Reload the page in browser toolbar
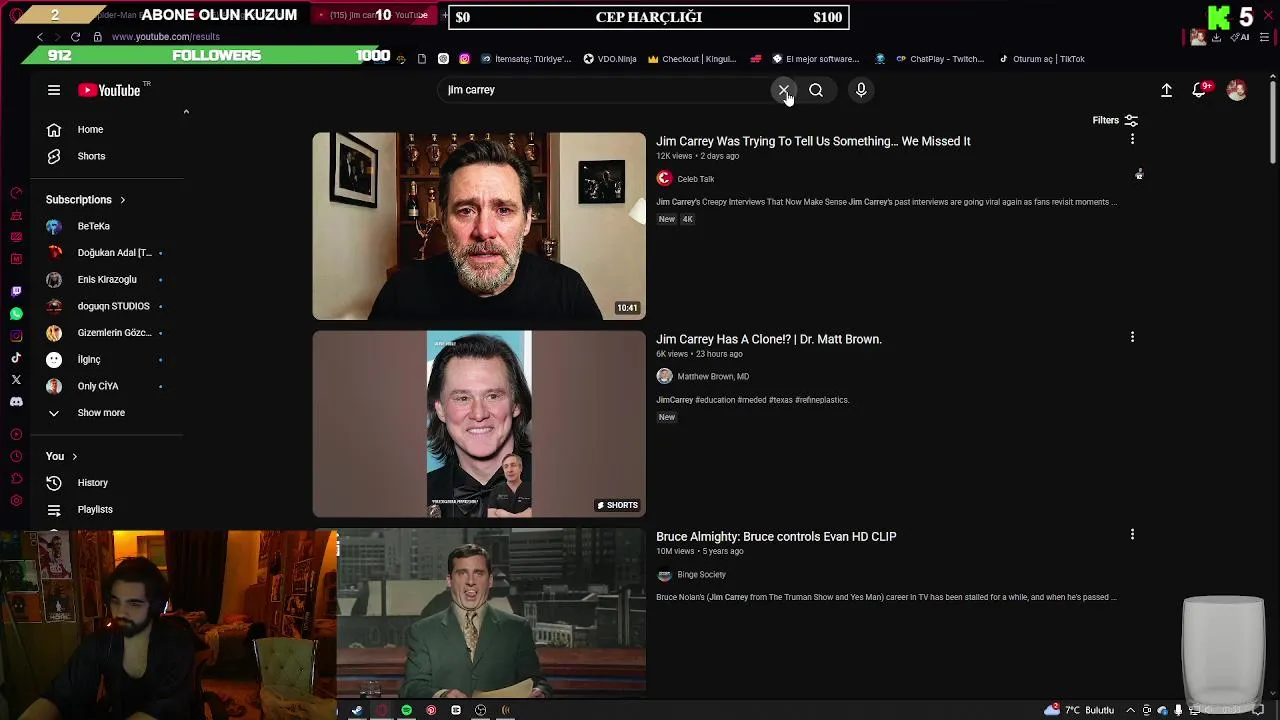This screenshot has height=720, width=1280. pos(75,37)
